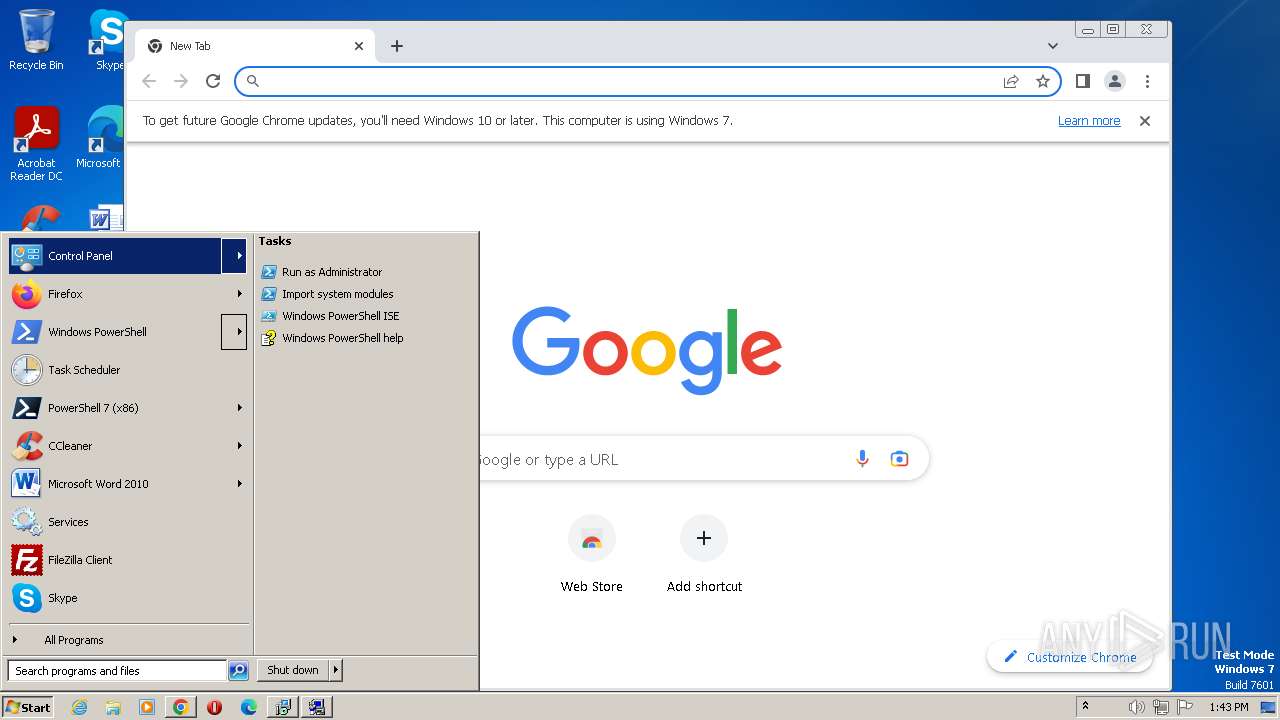The width and height of the screenshot is (1280, 720).
Task: Expand Windows PowerShell jump list arrow
Action: [234, 332]
